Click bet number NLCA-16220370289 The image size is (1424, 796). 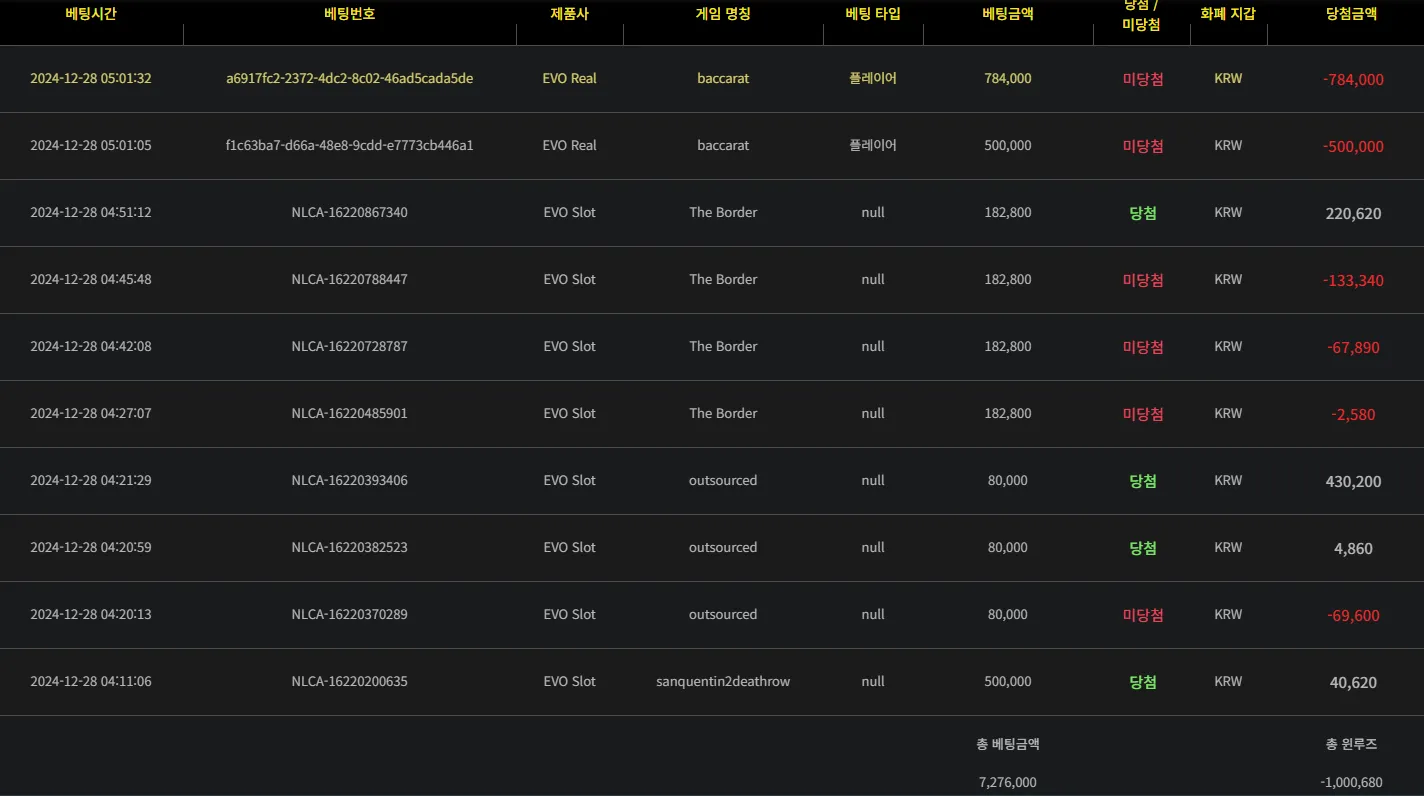pos(350,614)
